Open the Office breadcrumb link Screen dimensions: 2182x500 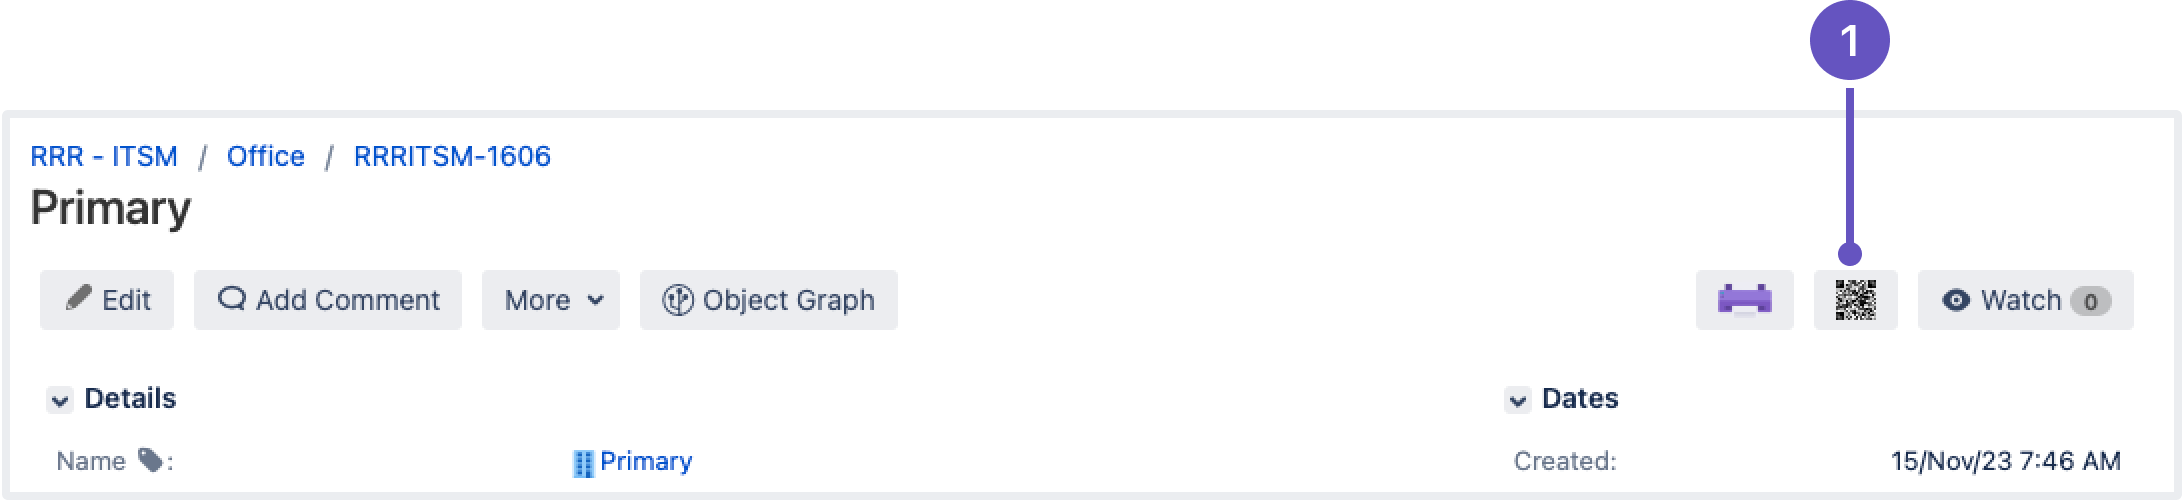tap(266, 156)
